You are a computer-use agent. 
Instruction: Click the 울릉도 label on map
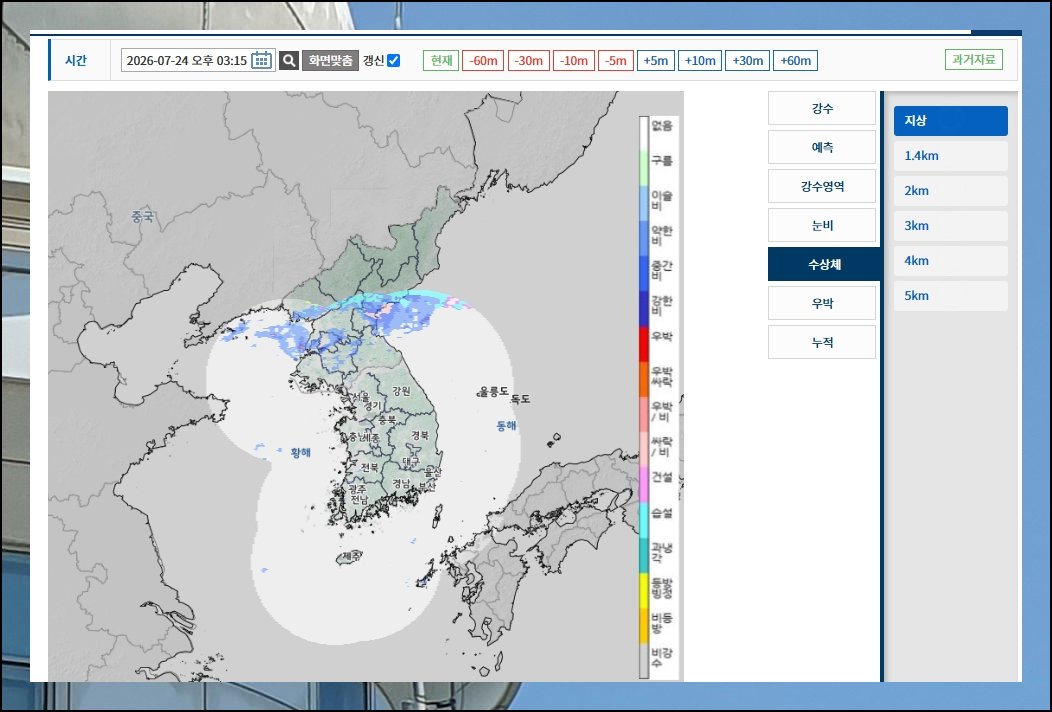tap(493, 392)
